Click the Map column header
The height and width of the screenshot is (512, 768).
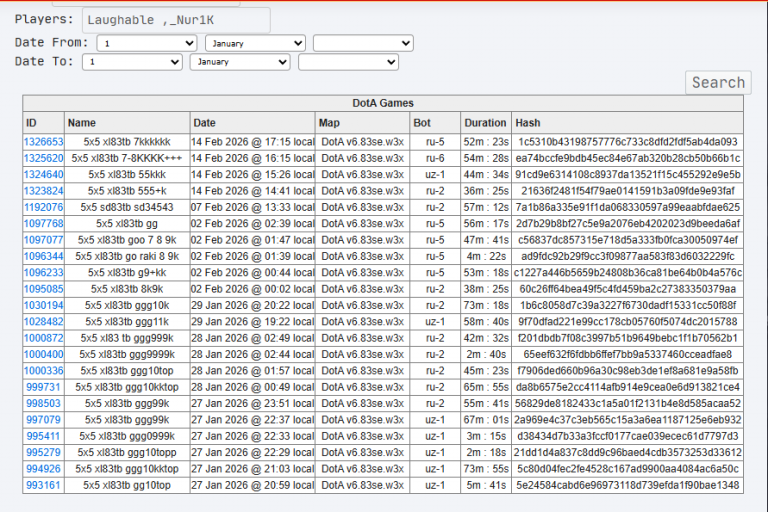(x=362, y=123)
